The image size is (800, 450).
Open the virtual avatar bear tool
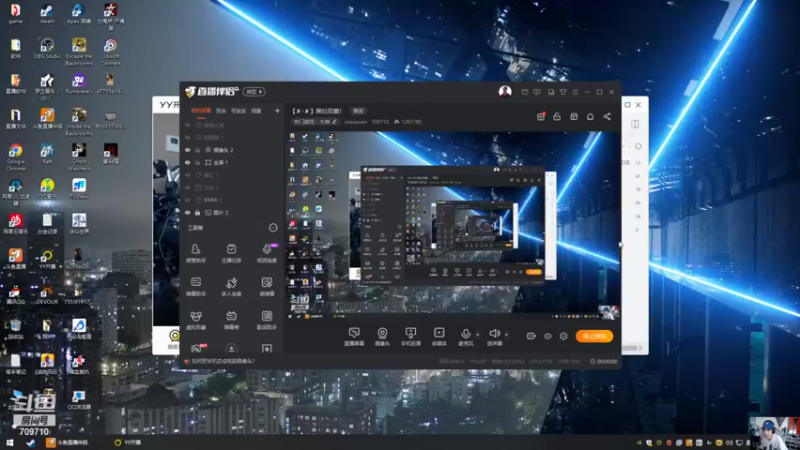pos(196,320)
